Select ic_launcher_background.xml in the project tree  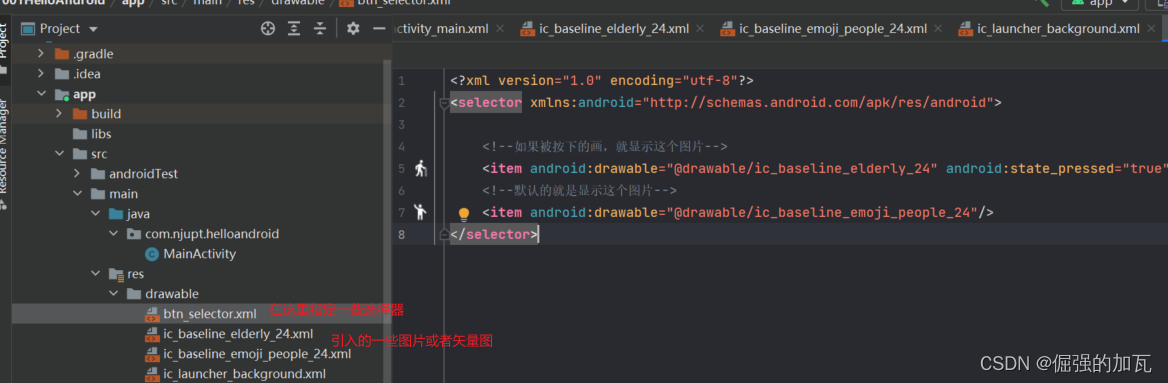pos(244,373)
